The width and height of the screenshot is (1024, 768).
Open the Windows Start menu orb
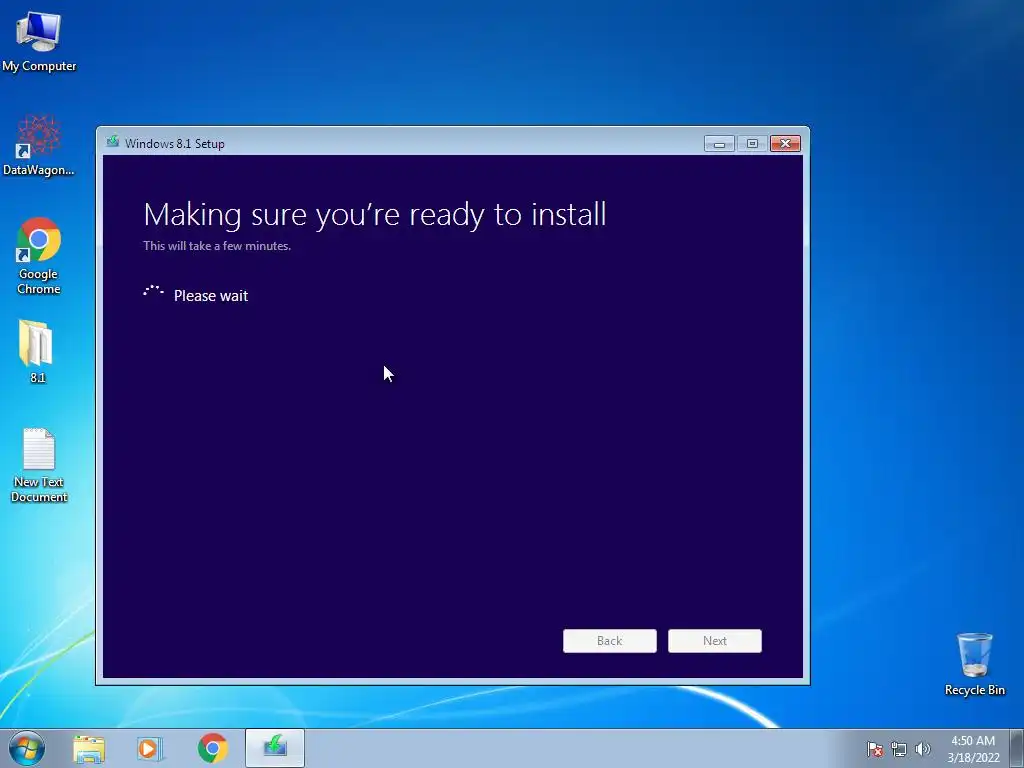point(27,748)
